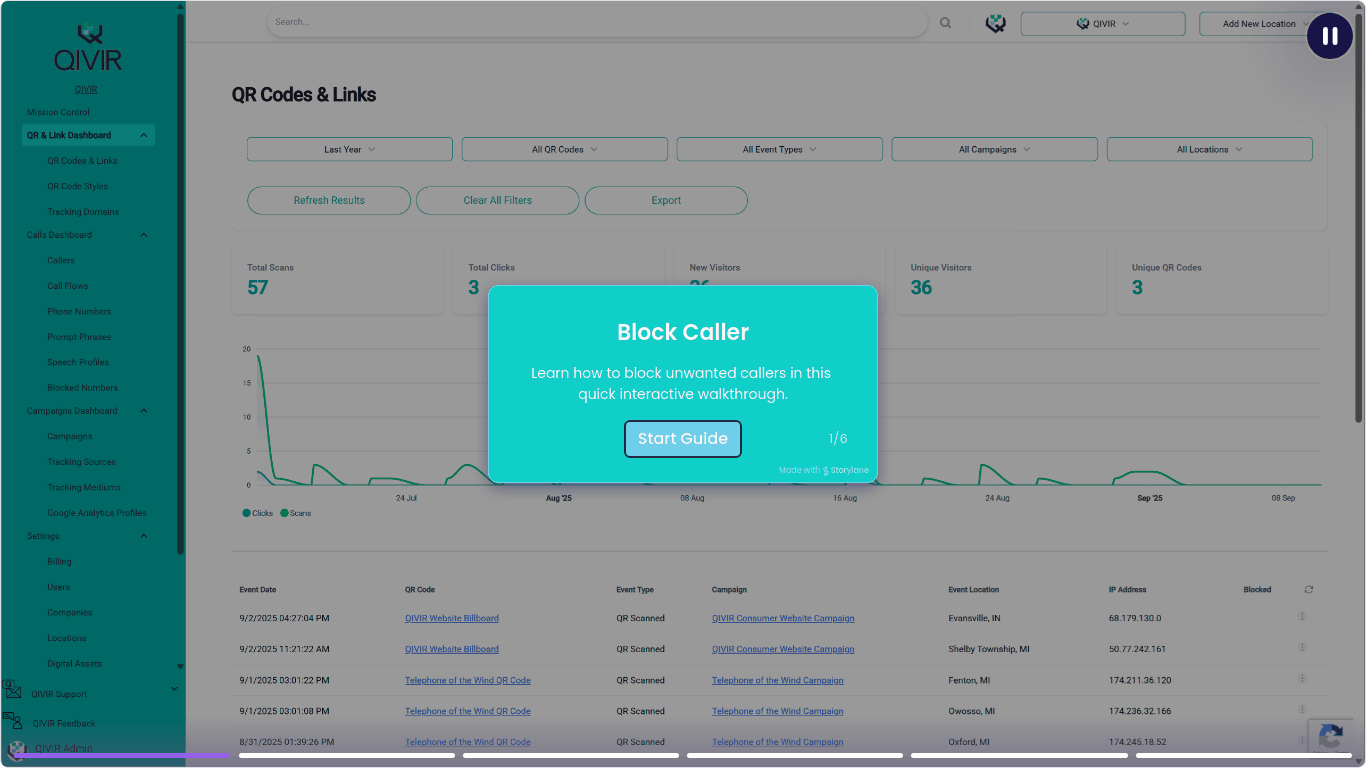Open row options for IP 68.179.130.0

pyautogui.click(x=1302, y=617)
